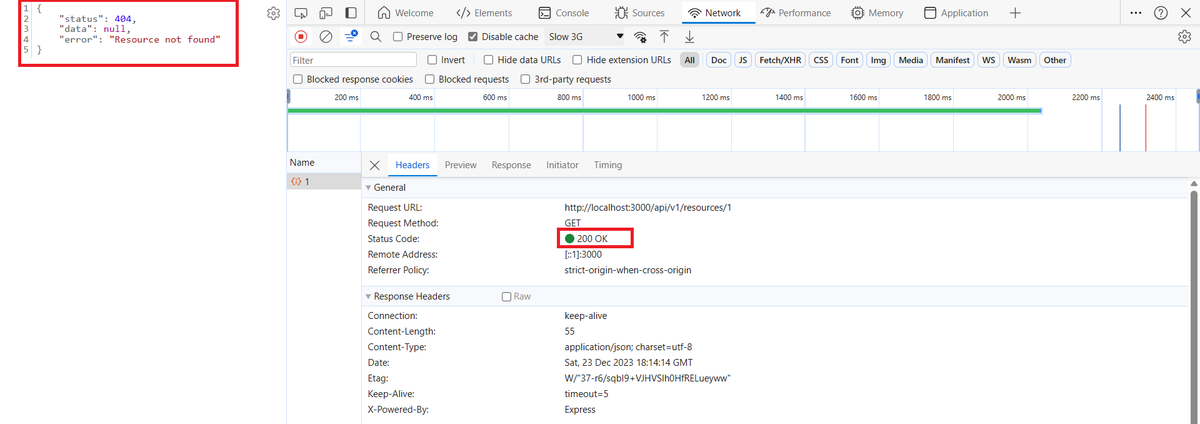
Task: Uncheck Disable cache checkbox
Action: point(474,37)
